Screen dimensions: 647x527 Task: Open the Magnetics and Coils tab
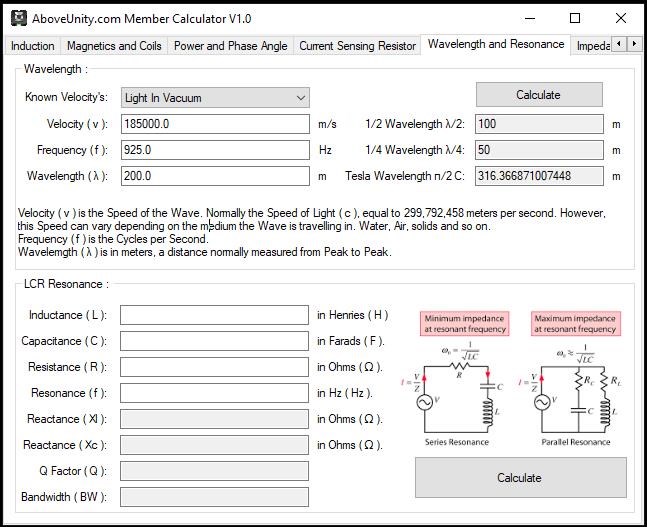pos(114,46)
